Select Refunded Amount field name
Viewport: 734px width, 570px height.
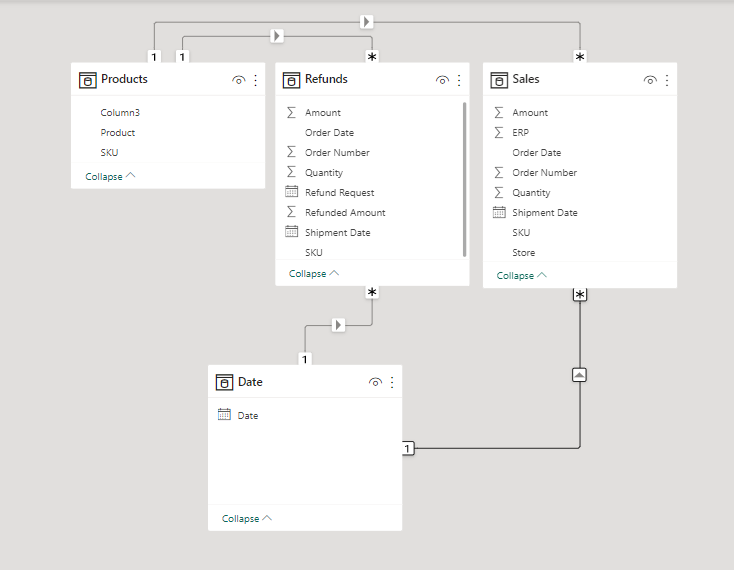pos(345,212)
